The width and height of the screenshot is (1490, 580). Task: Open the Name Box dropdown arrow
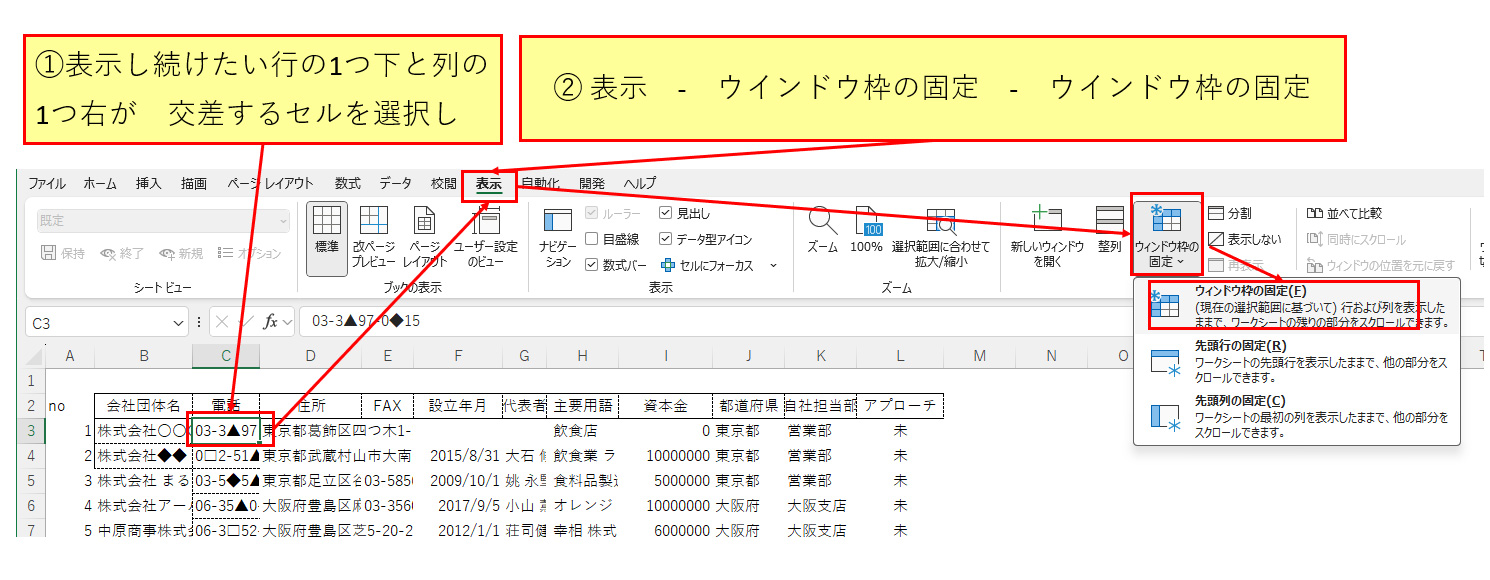[179, 323]
